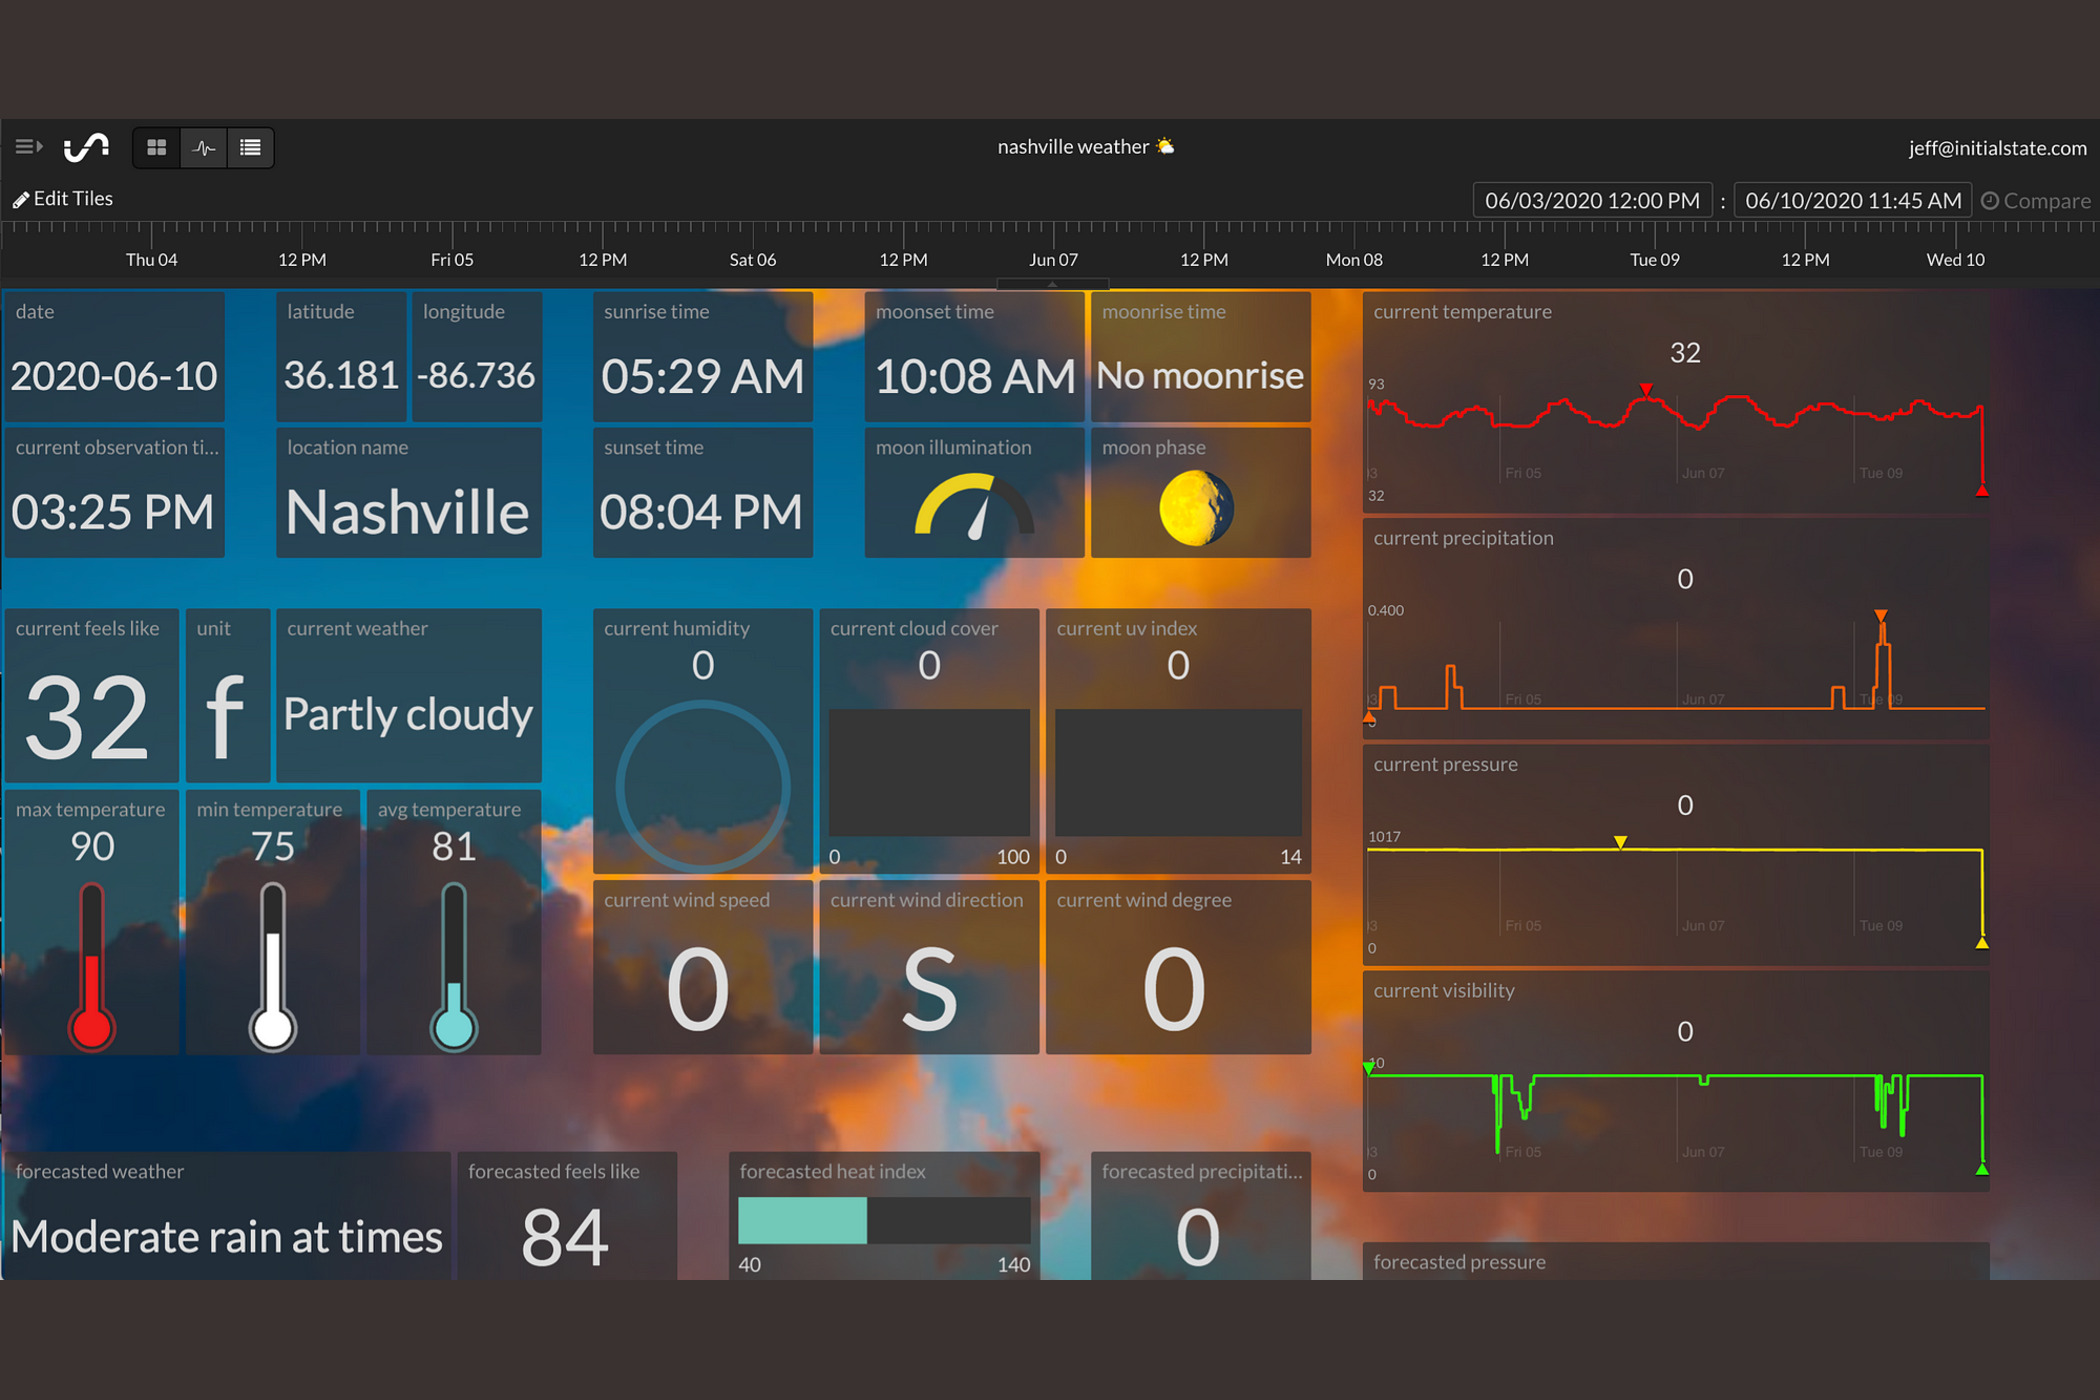Viewport: 2100px width, 1400px height.
Task: Click the Initial State logo
Action: (x=86, y=148)
